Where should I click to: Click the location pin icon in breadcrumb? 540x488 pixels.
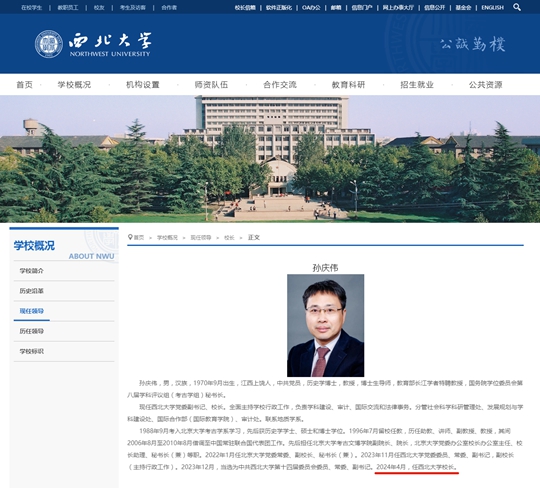point(130,237)
